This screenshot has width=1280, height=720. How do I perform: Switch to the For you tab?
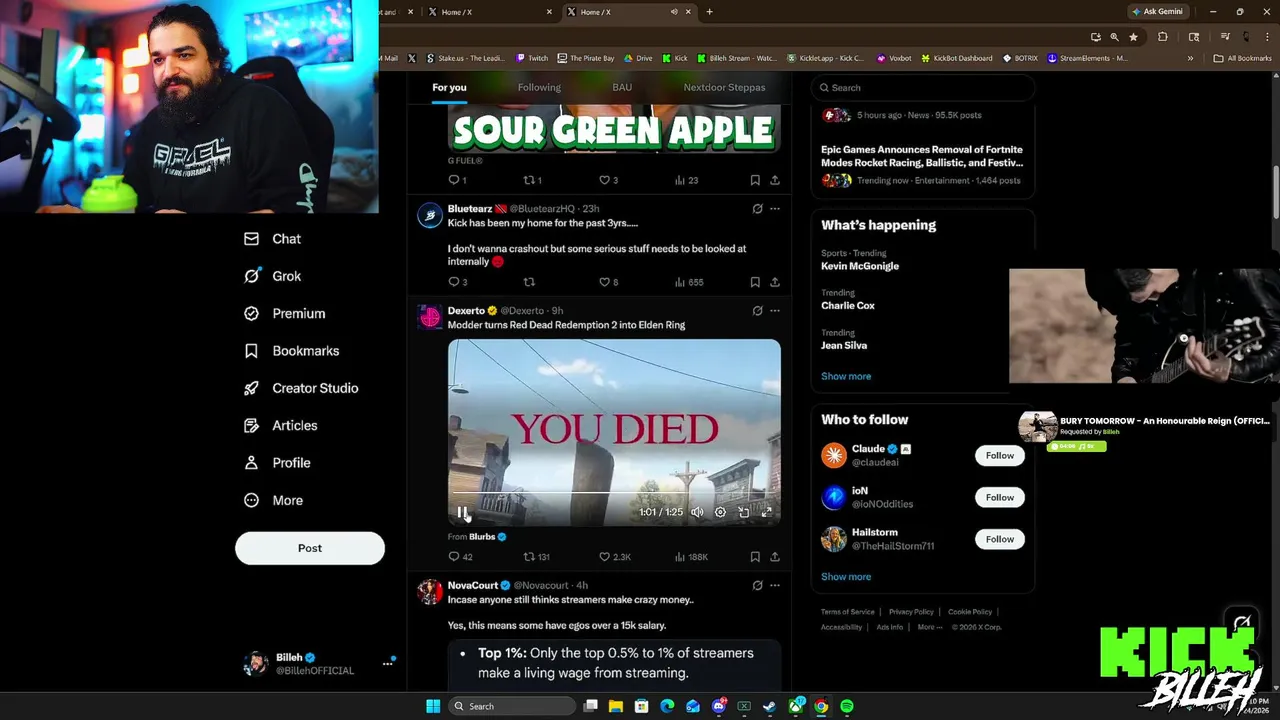449,87
